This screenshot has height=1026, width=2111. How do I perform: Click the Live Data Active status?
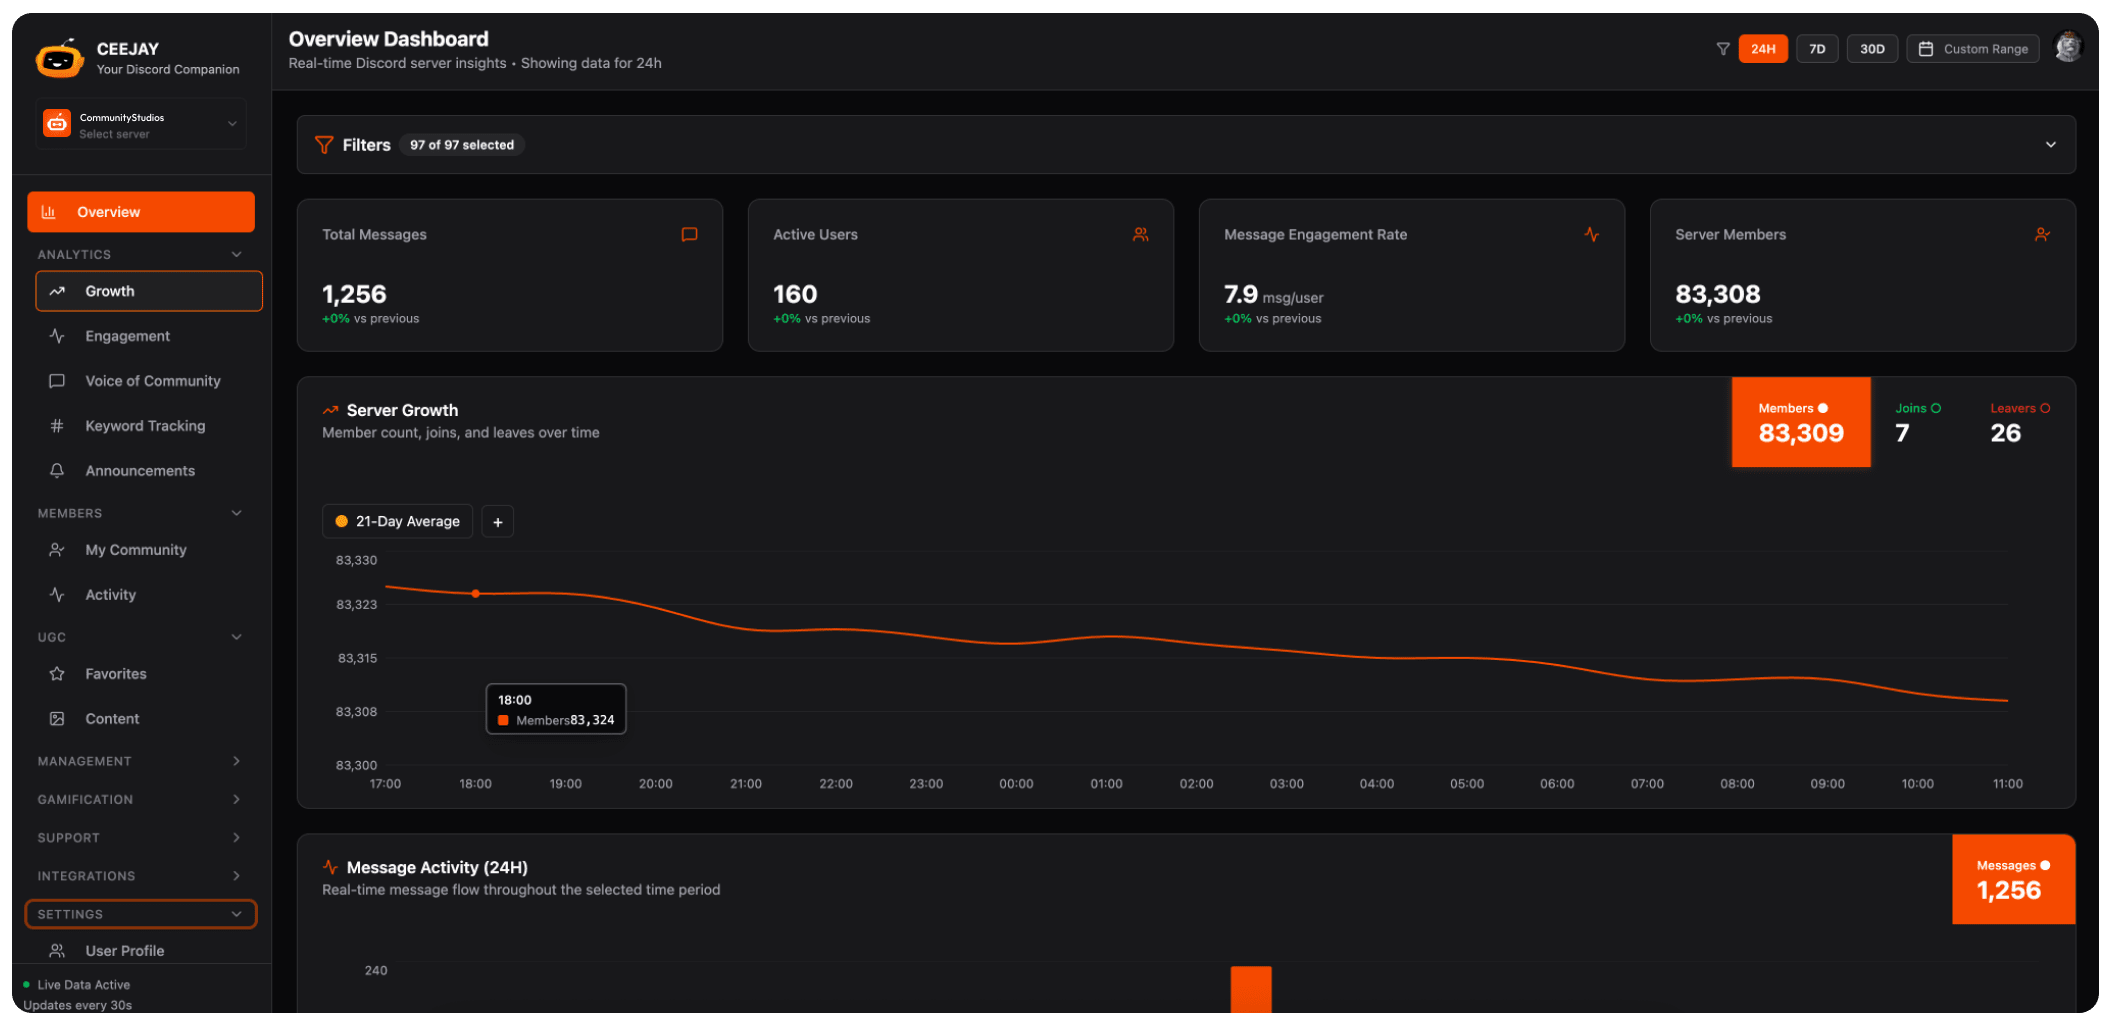coord(77,985)
